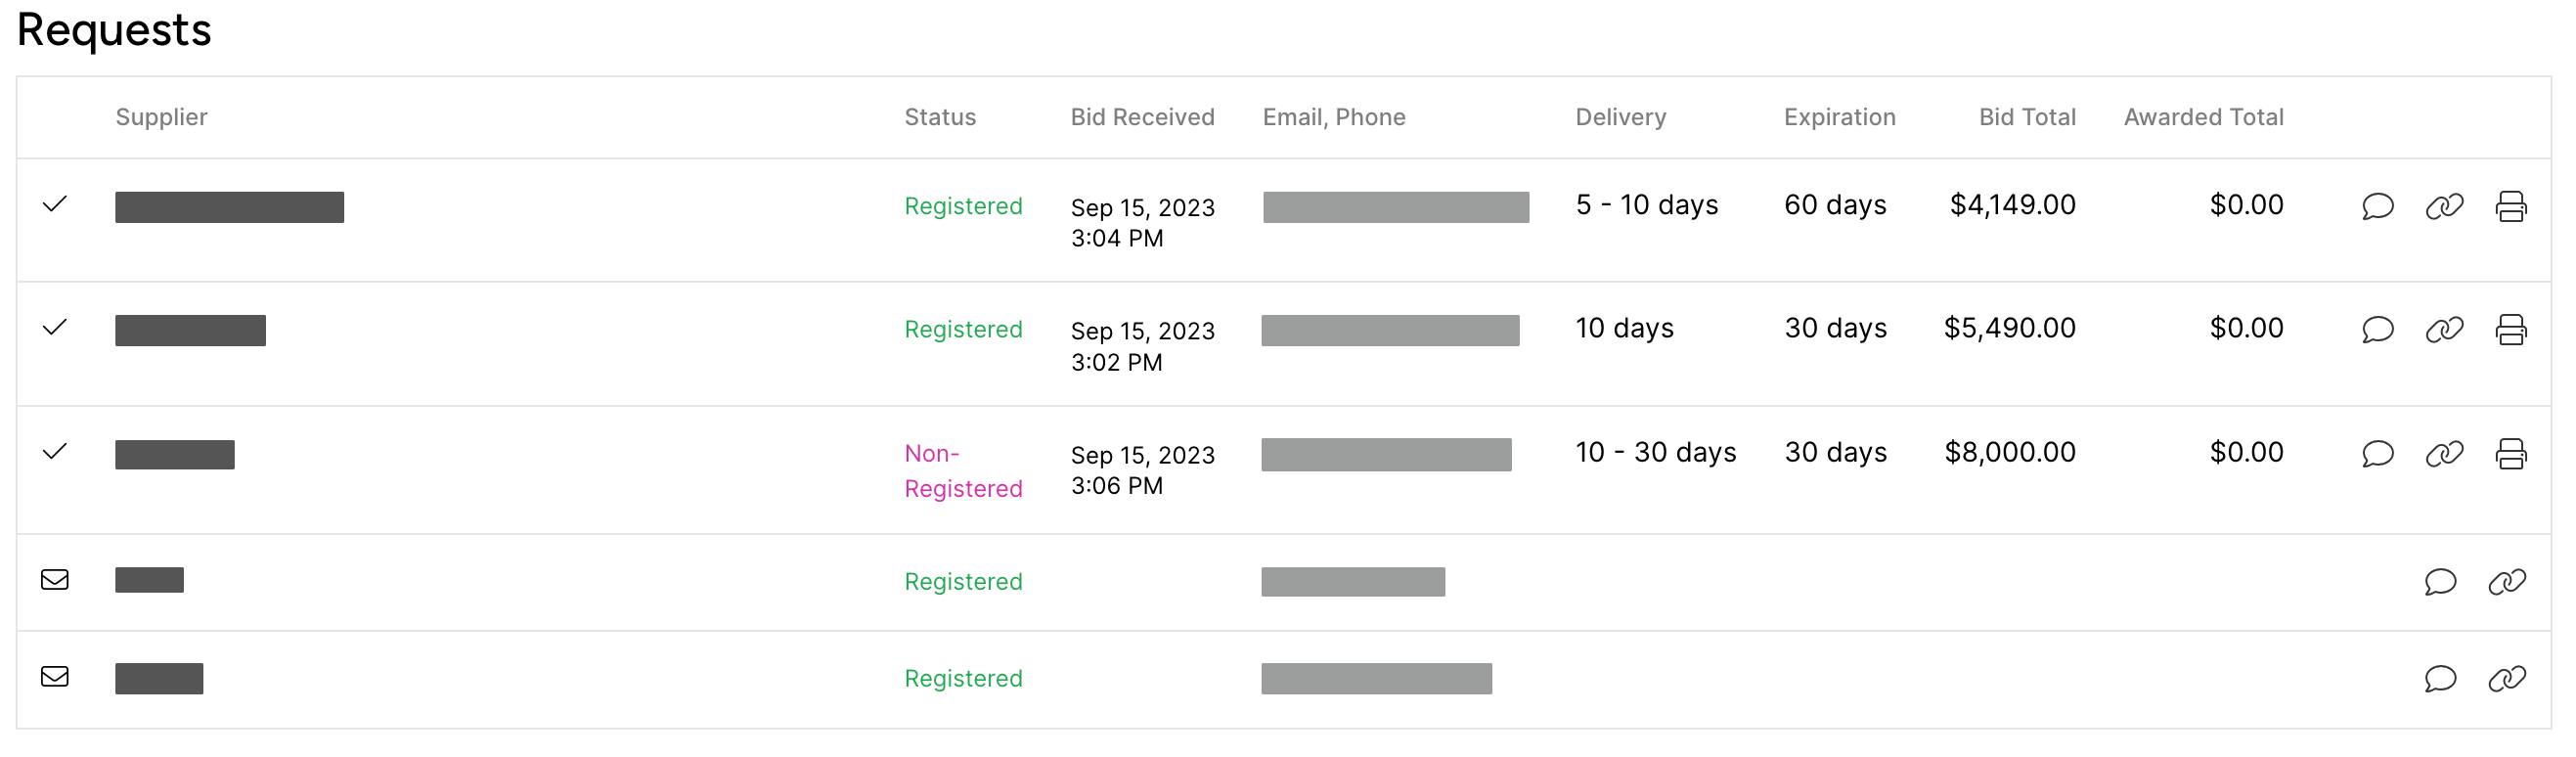
Task: Click checkmark on the Non-Registered supplier row
Action: [55, 451]
